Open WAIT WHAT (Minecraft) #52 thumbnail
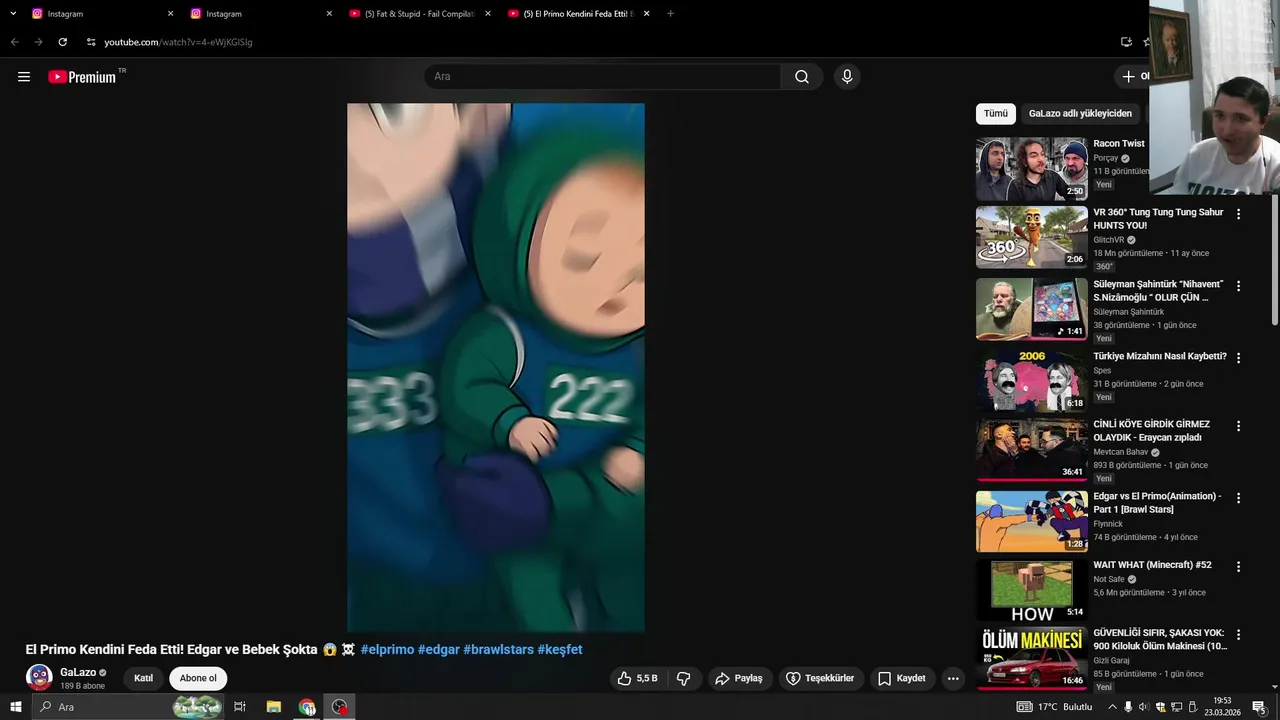 1031,590
